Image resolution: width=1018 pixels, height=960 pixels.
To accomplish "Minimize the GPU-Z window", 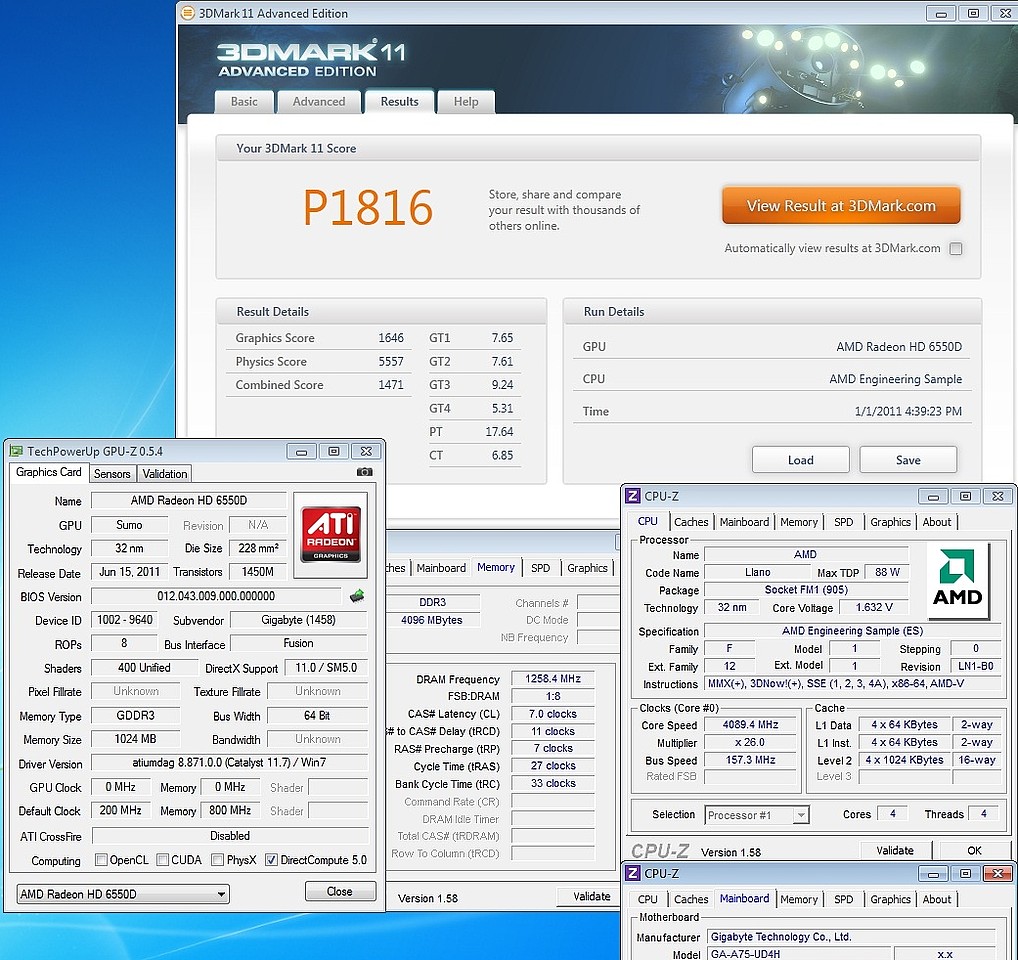I will (302, 452).
